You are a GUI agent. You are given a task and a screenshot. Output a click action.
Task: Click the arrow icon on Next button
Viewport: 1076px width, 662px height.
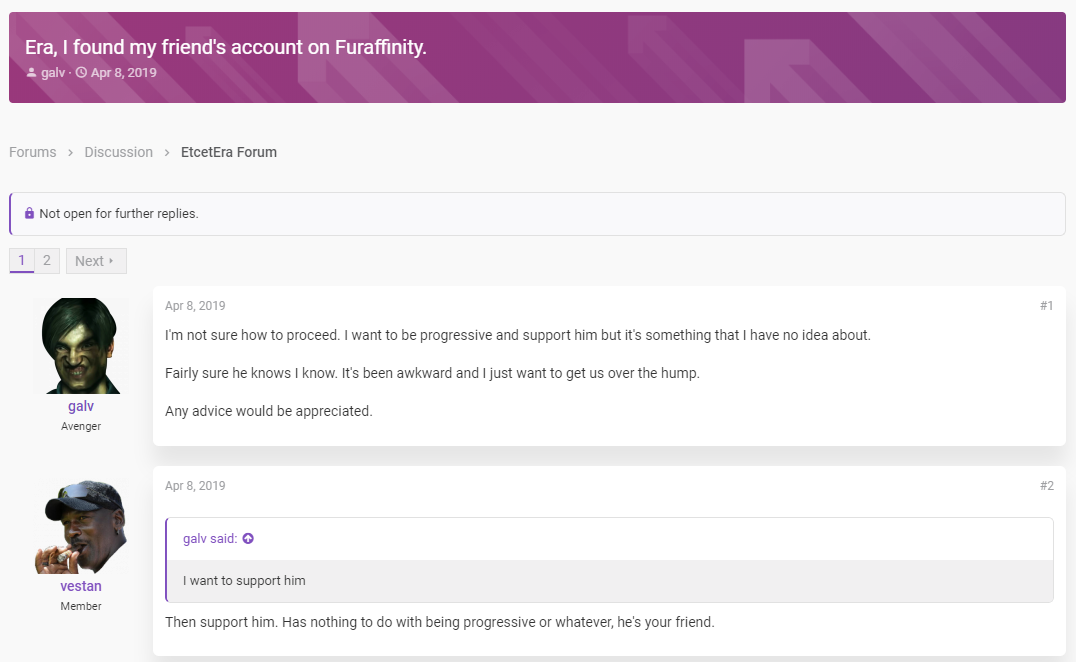111,261
